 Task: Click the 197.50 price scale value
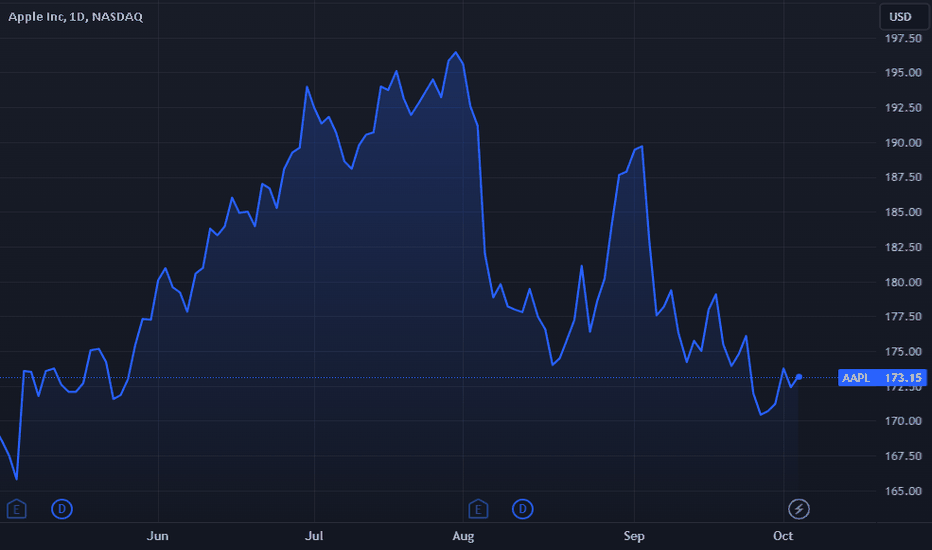(903, 38)
